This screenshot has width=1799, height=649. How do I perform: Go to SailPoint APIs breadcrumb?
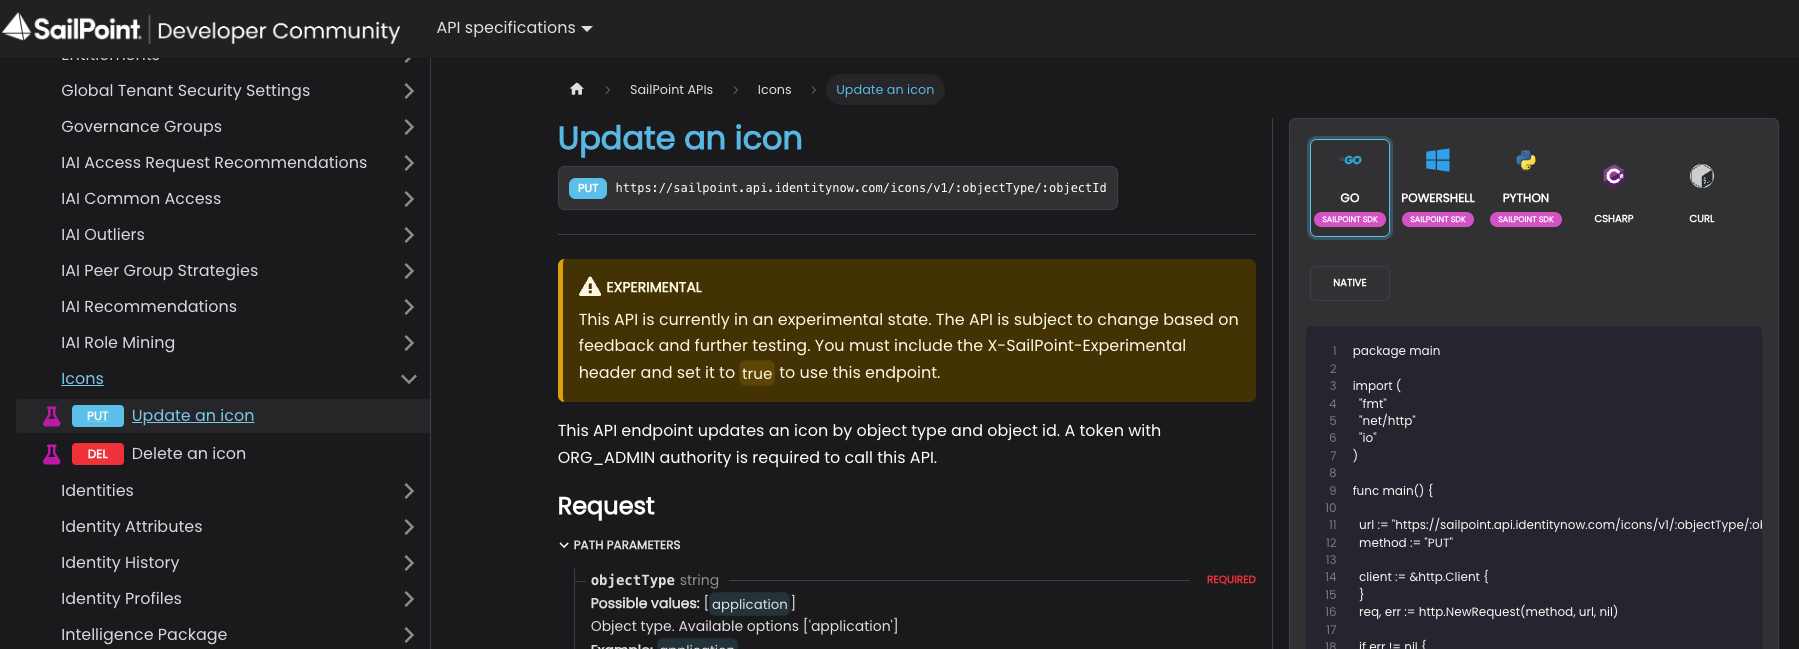(x=671, y=90)
